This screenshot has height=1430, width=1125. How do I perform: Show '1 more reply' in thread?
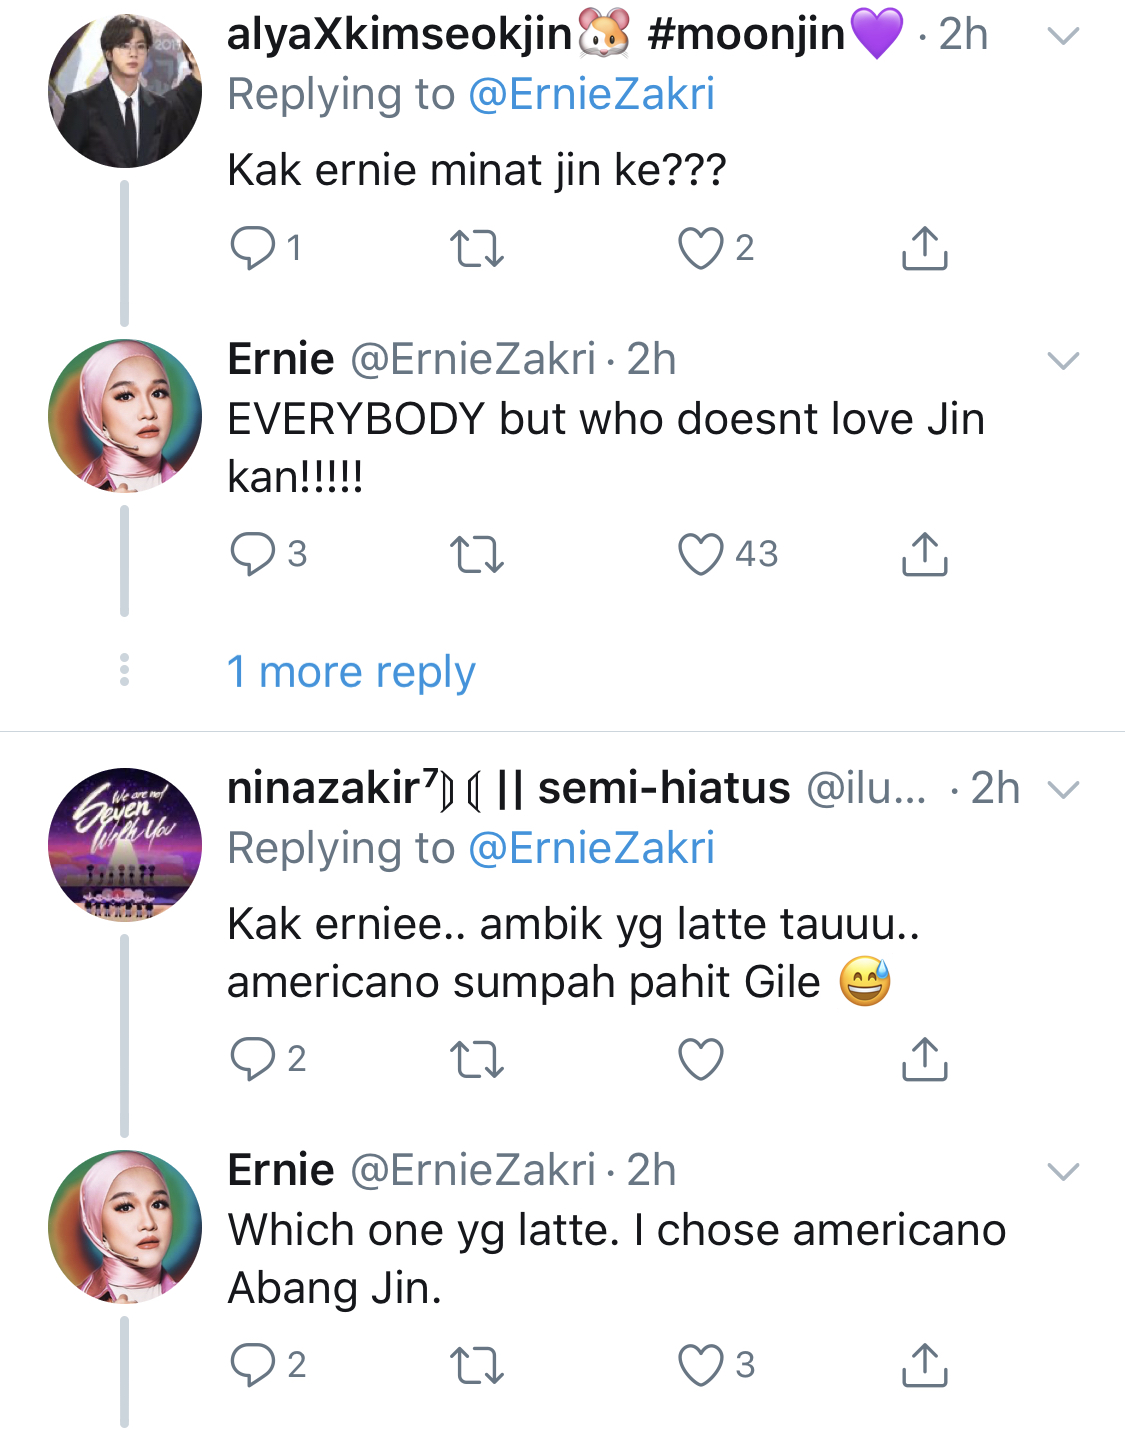[x=351, y=672]
